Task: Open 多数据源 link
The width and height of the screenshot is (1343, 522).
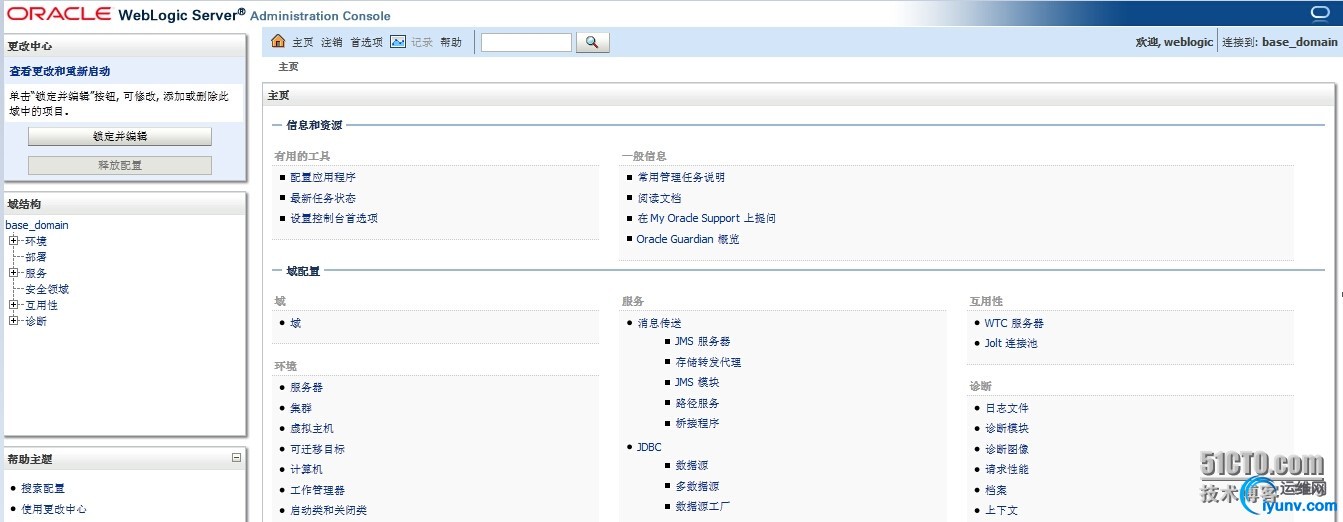Action: pos(697,486)
